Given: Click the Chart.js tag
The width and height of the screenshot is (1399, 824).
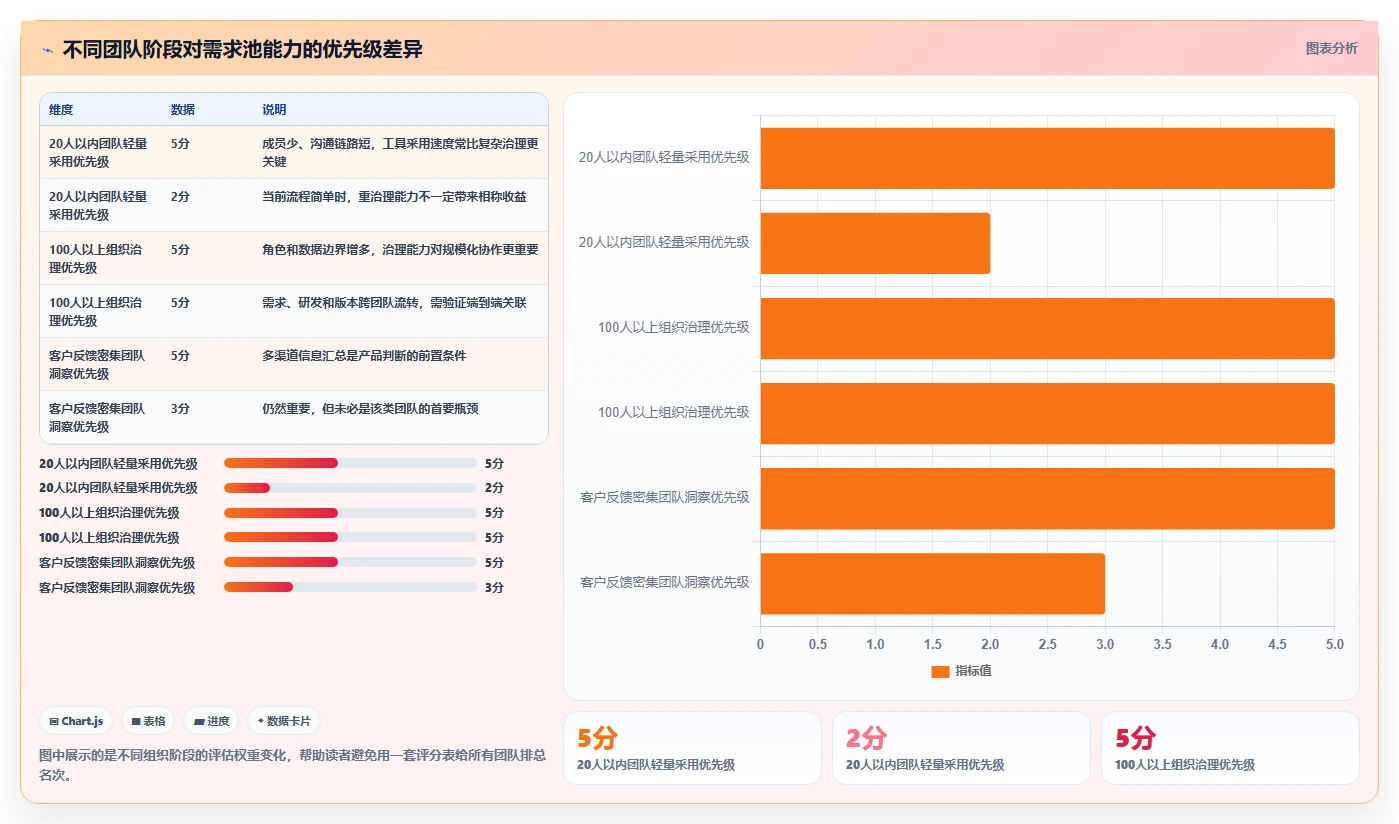Looking at the screenshot, I should pos(76,721).
